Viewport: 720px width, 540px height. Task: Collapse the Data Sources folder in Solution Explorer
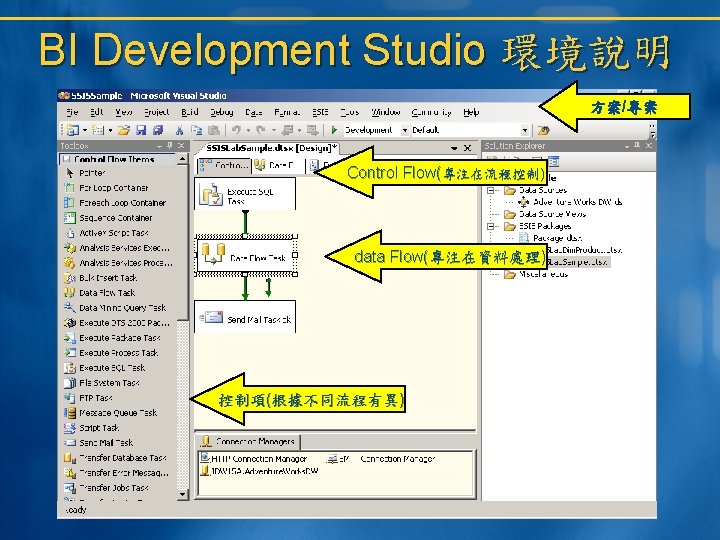[x=491, y=190]
